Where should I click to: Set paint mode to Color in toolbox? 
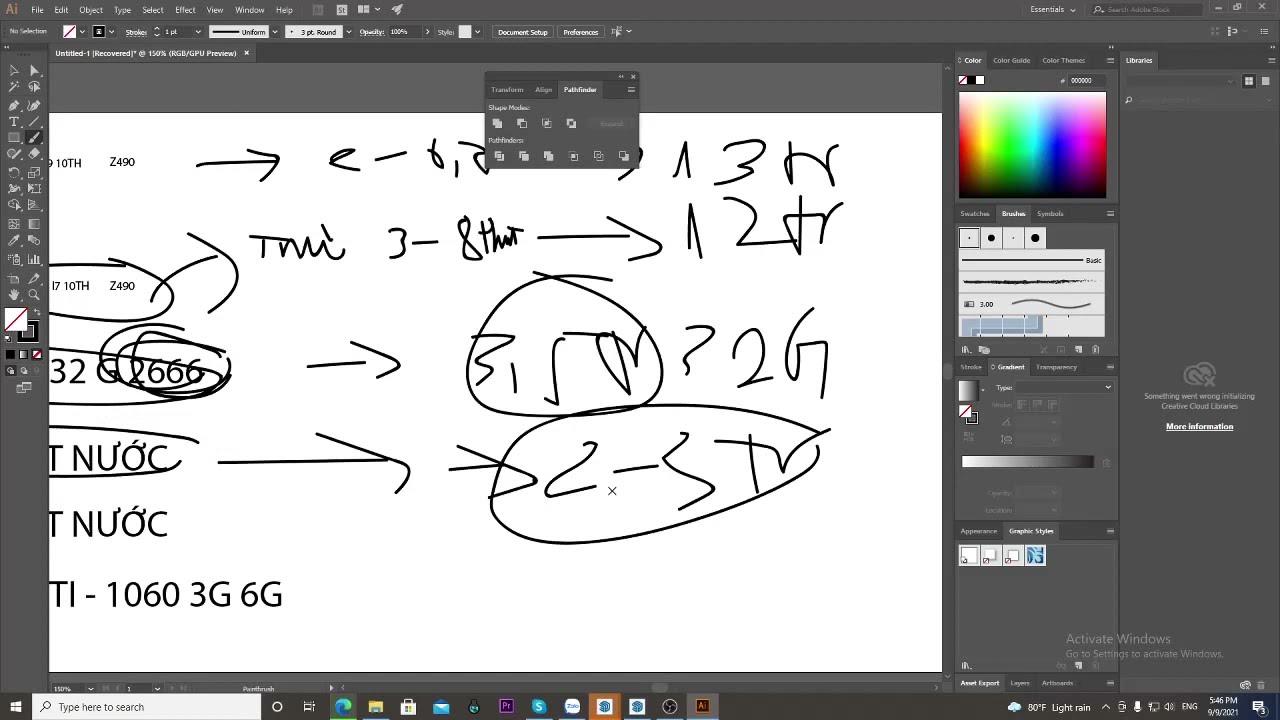(11, 355)
